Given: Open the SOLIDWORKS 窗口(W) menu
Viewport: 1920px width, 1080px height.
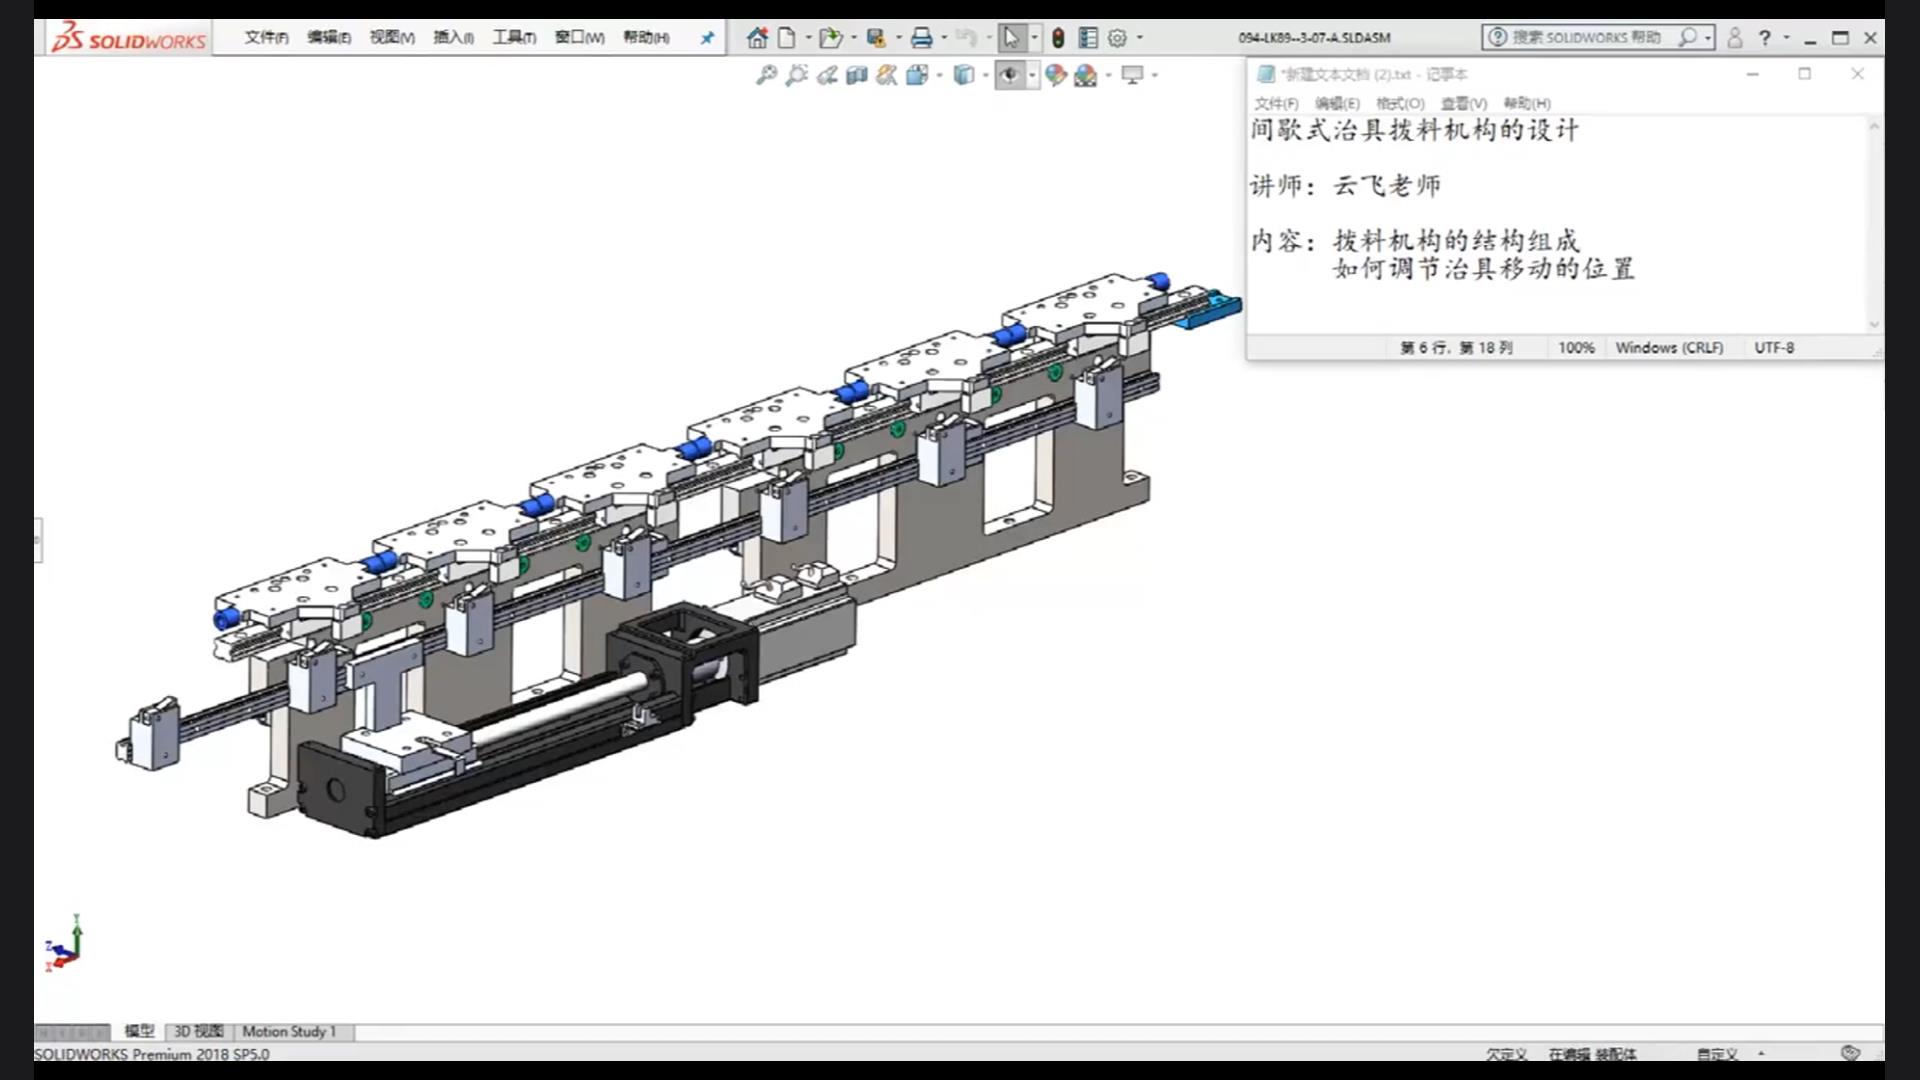Looking at the screenshot, I should (x=579, y=38).
